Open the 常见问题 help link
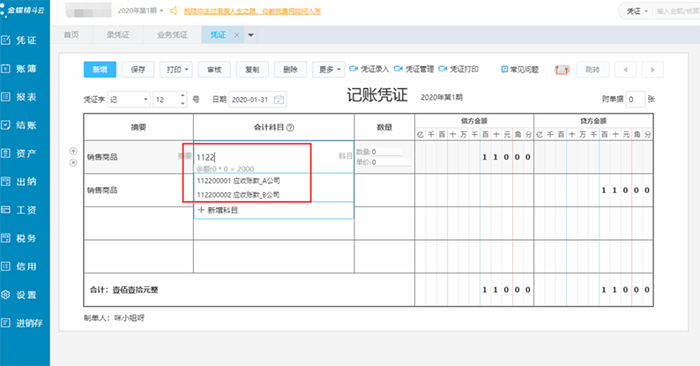The image size is (700, 366). 520,70
